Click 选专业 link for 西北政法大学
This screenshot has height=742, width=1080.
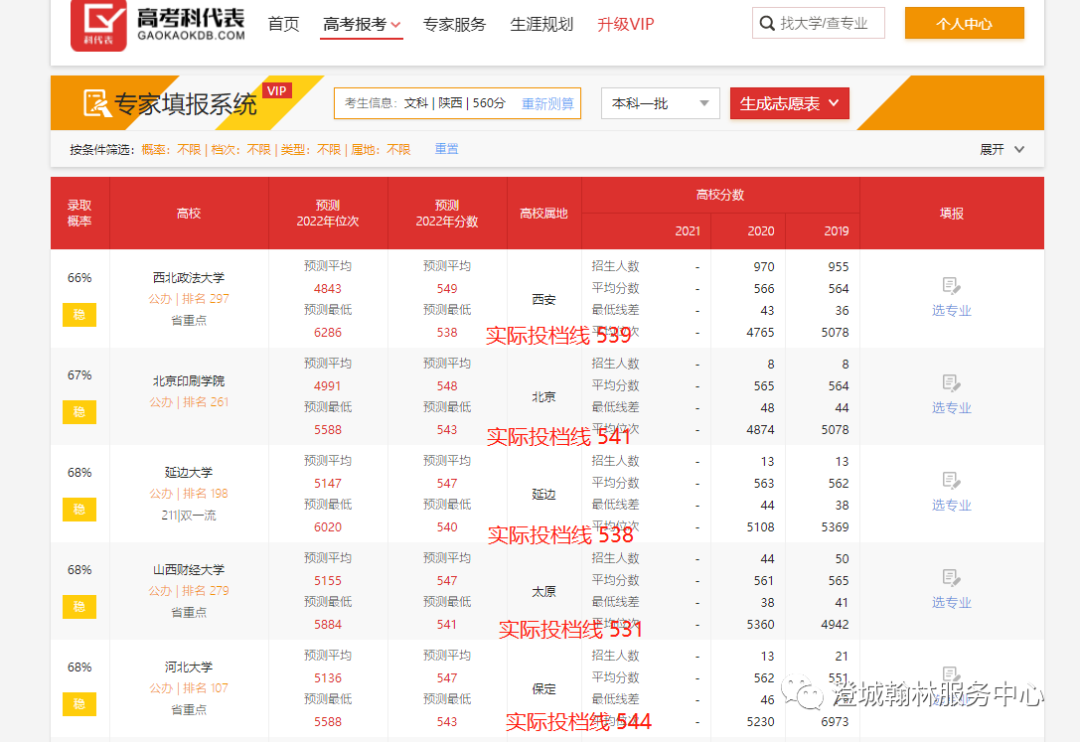[951, 311]
